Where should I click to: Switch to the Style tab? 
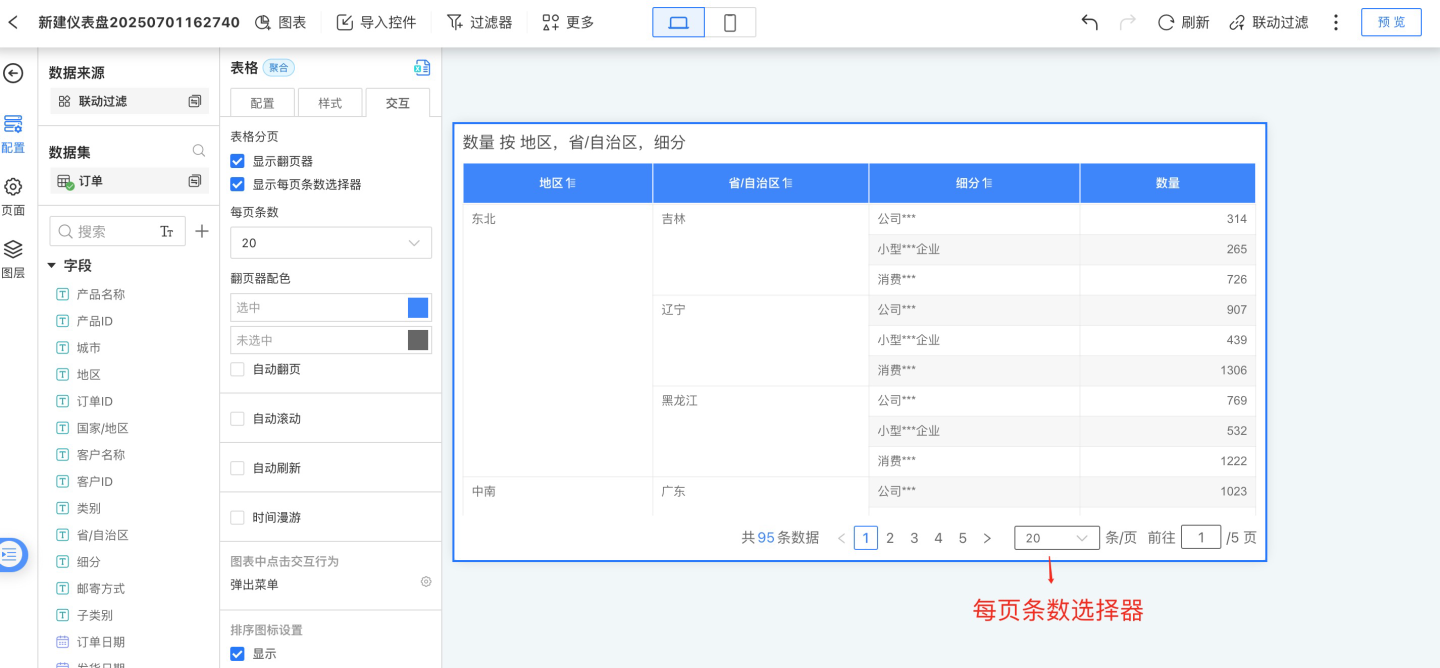point(330,103)
